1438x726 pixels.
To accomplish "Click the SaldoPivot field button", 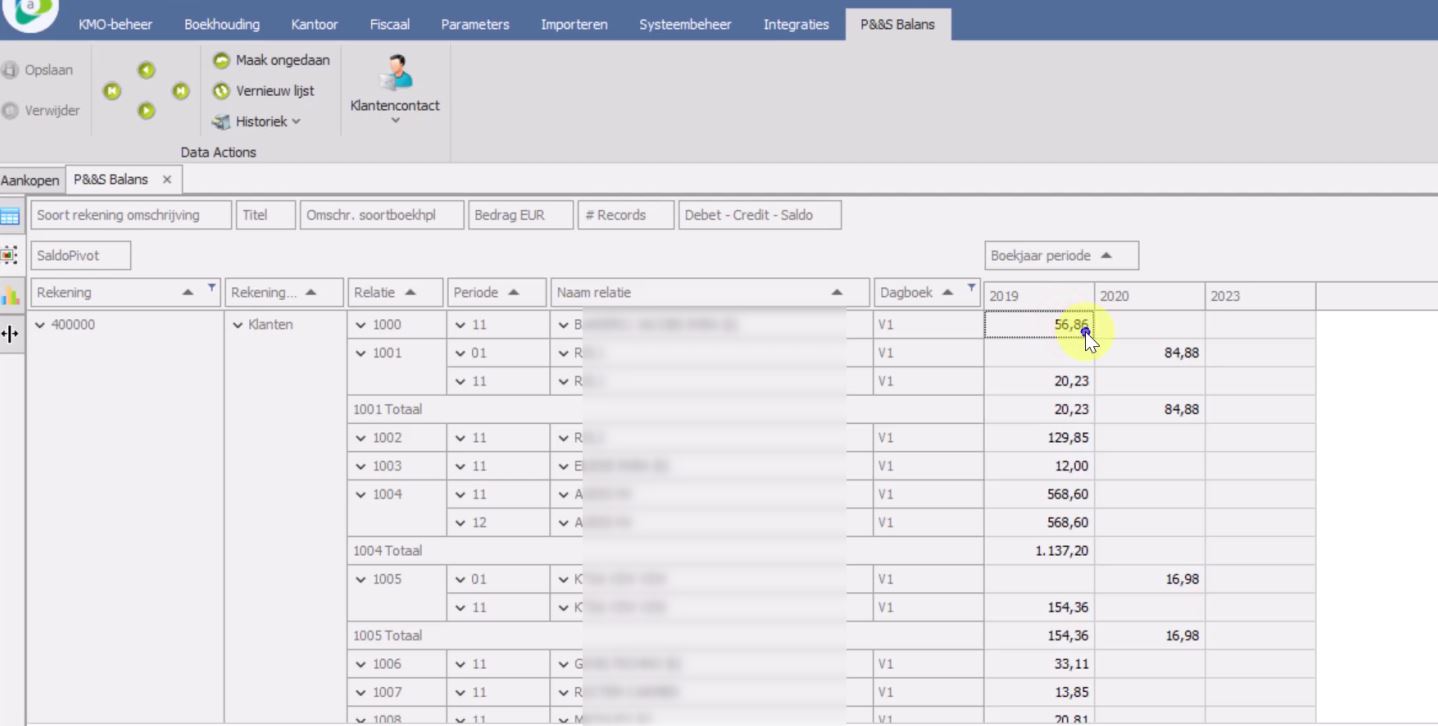I will [81, 256].
